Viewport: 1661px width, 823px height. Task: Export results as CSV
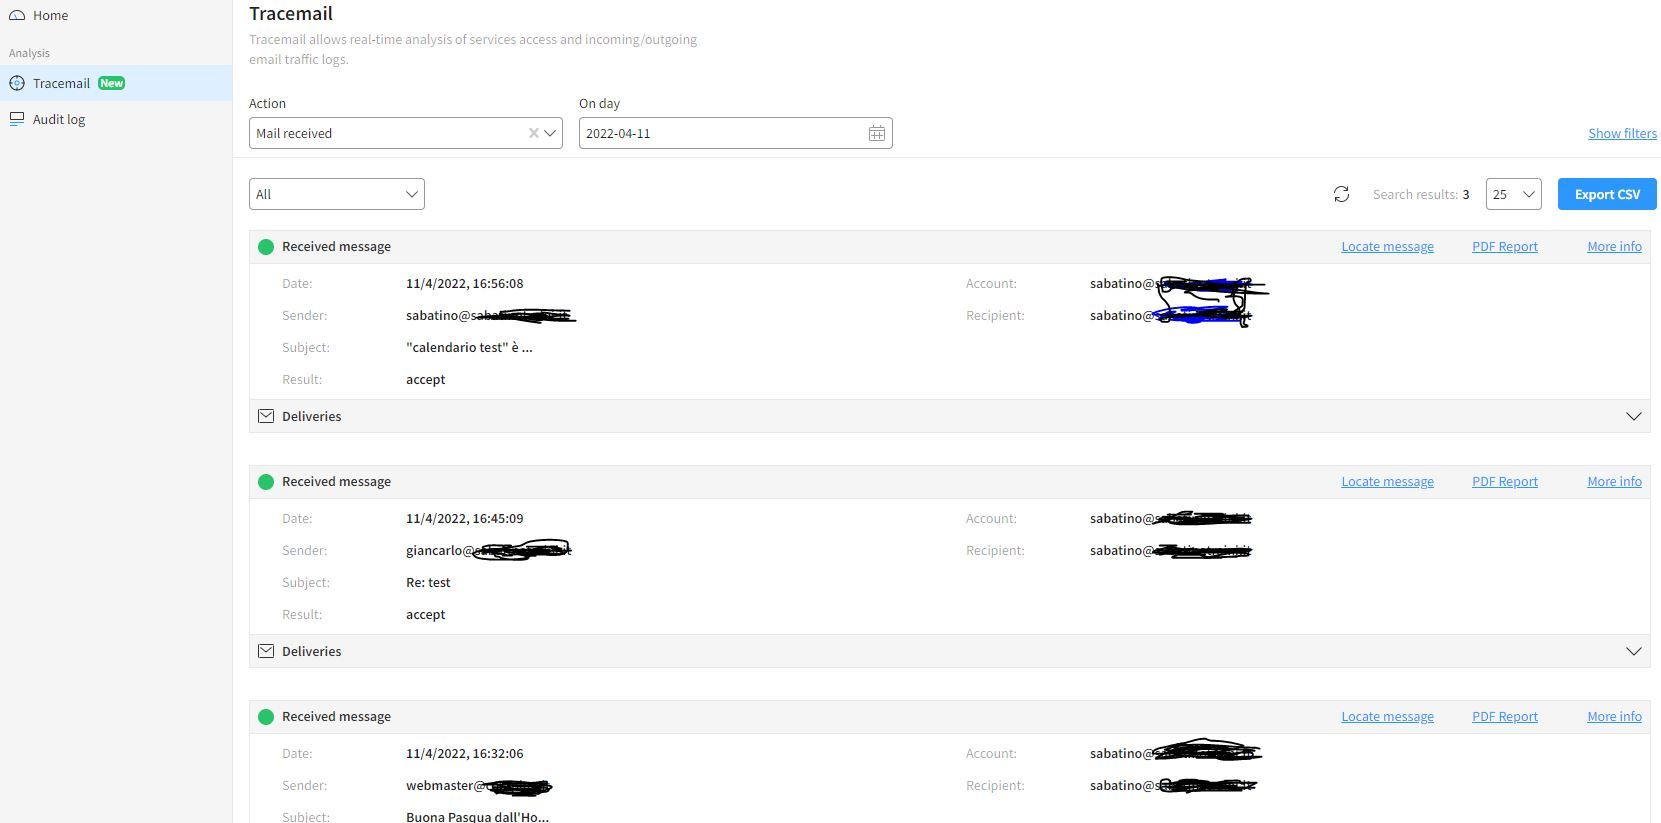[1606, 194]
